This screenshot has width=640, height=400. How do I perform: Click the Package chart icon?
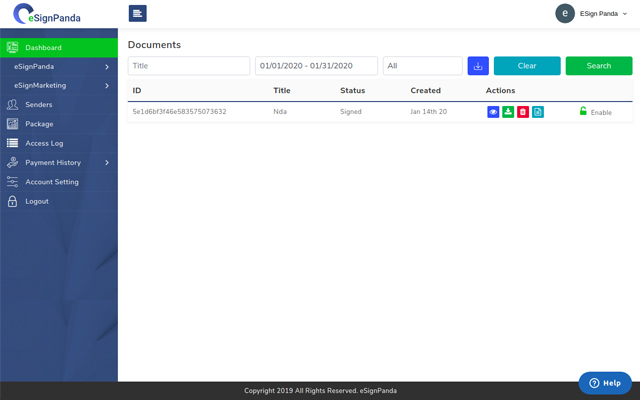[12, 124]
